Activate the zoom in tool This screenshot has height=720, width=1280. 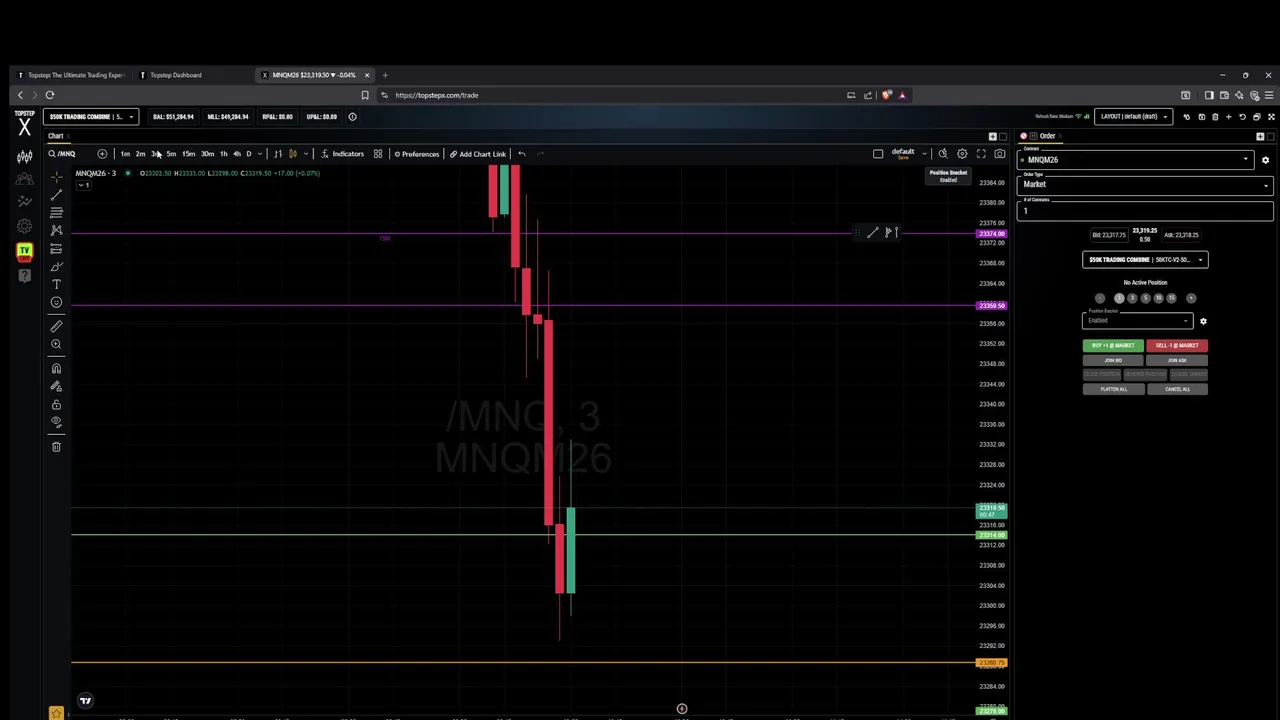click(x=56, y=345)
